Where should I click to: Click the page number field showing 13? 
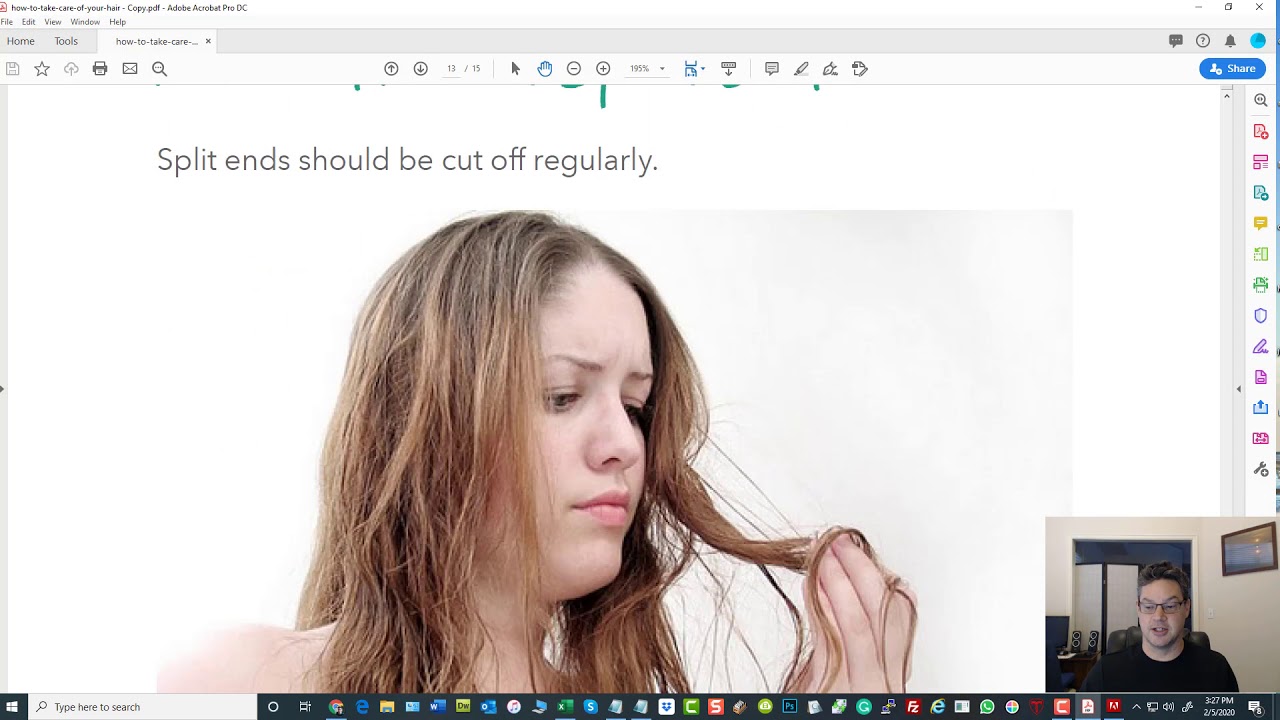pyautogui.click(x=451, y=69)
